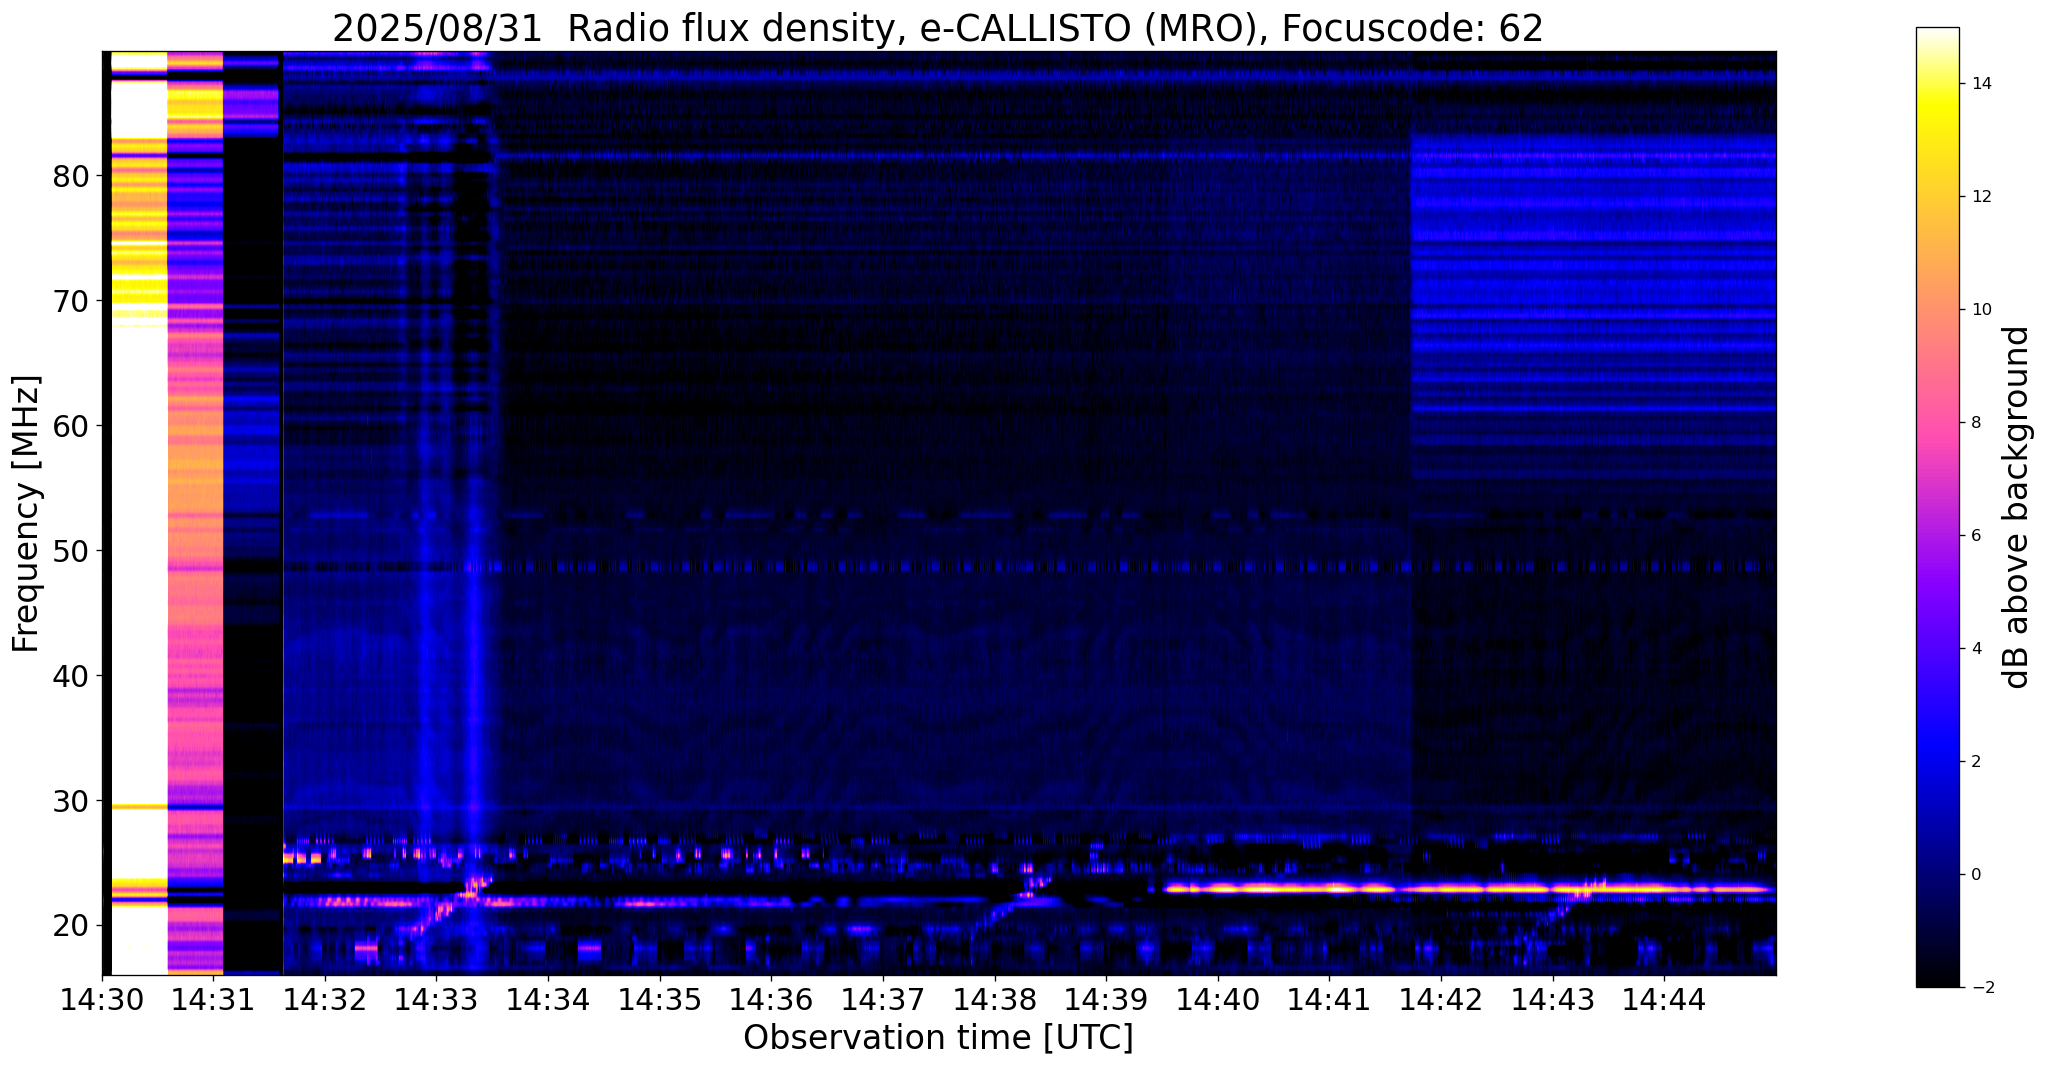
Task: Click the 14:33 time tick label
Action: pos(436,999)
